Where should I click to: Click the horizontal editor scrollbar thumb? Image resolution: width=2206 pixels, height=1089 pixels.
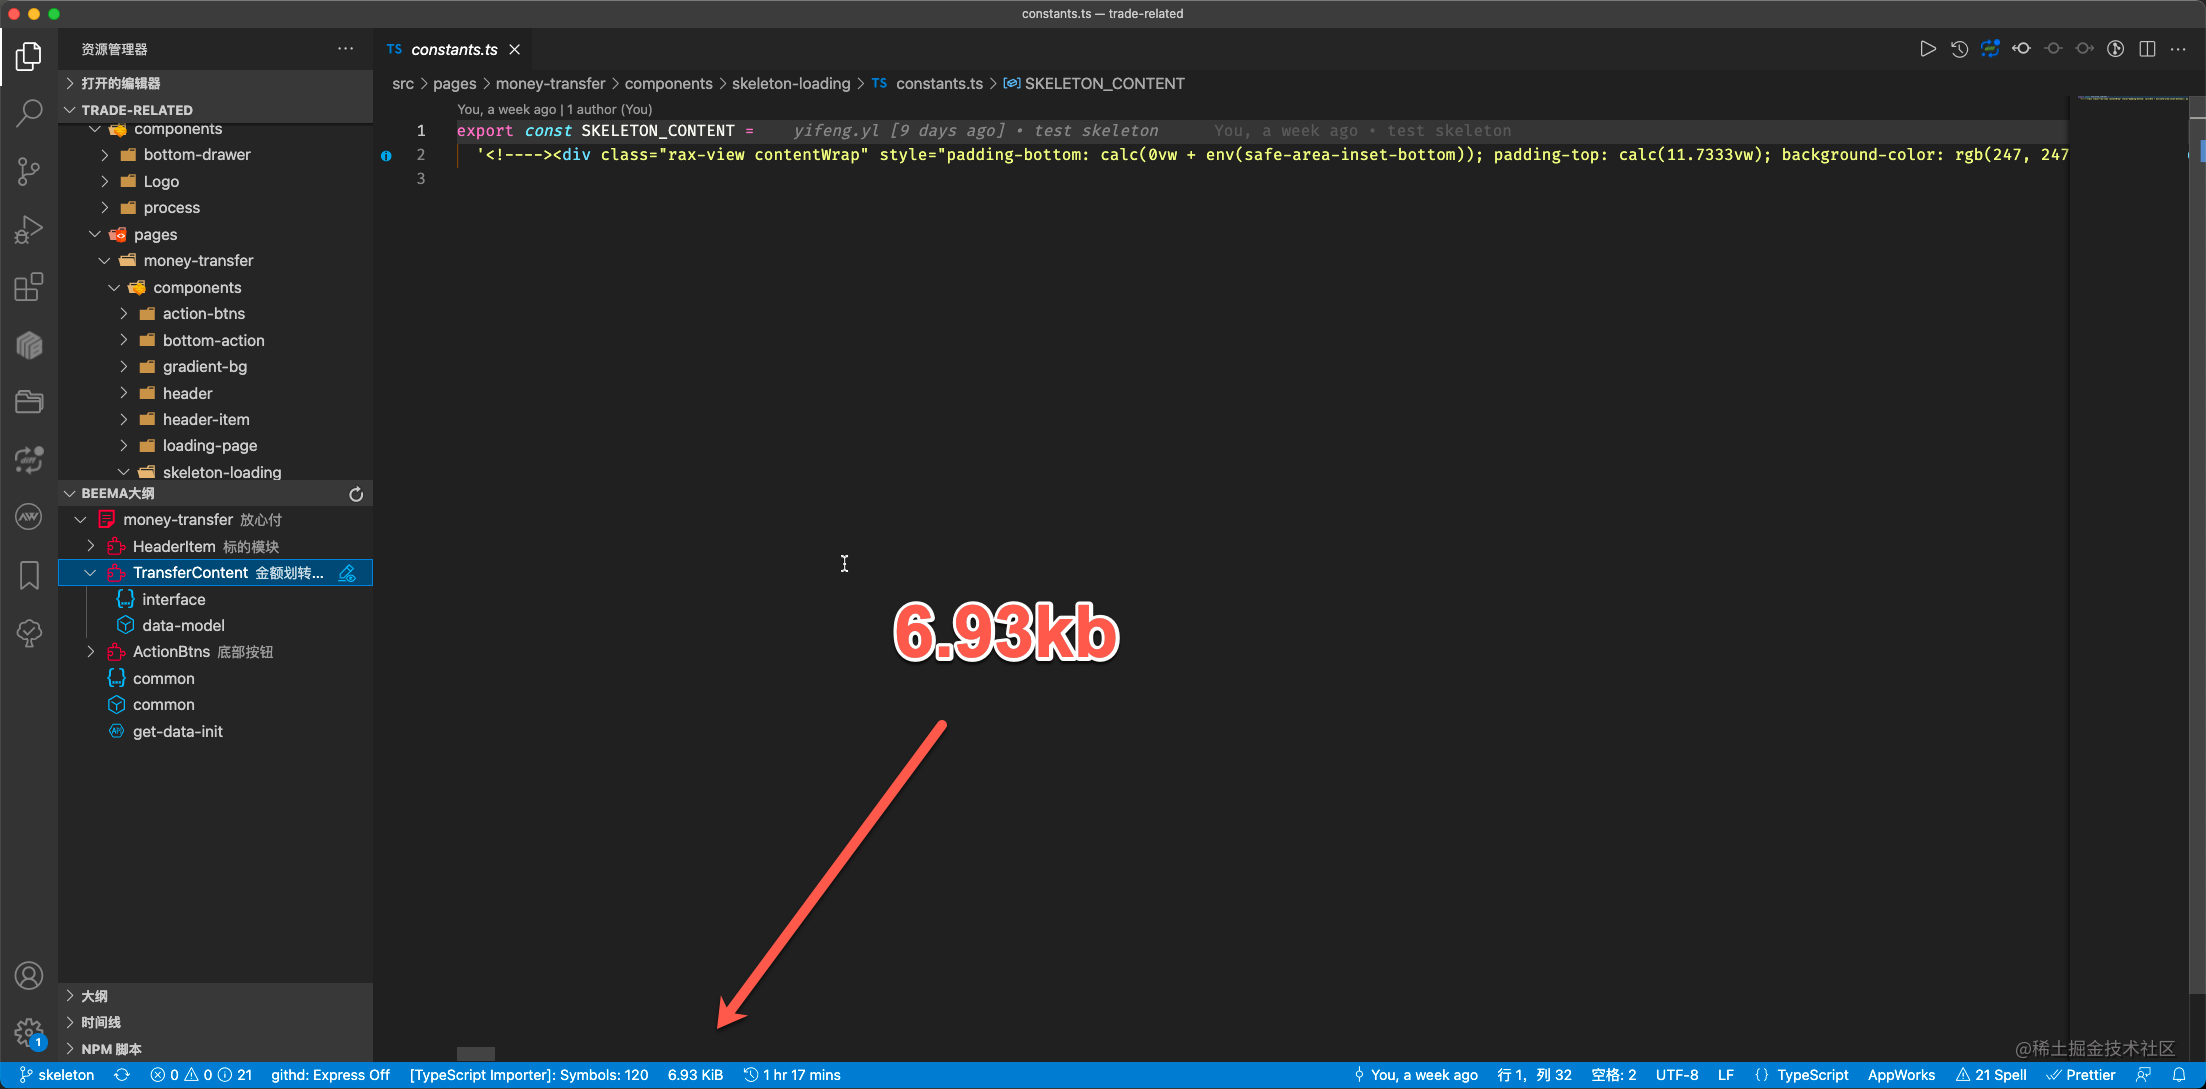point(476,1053)
